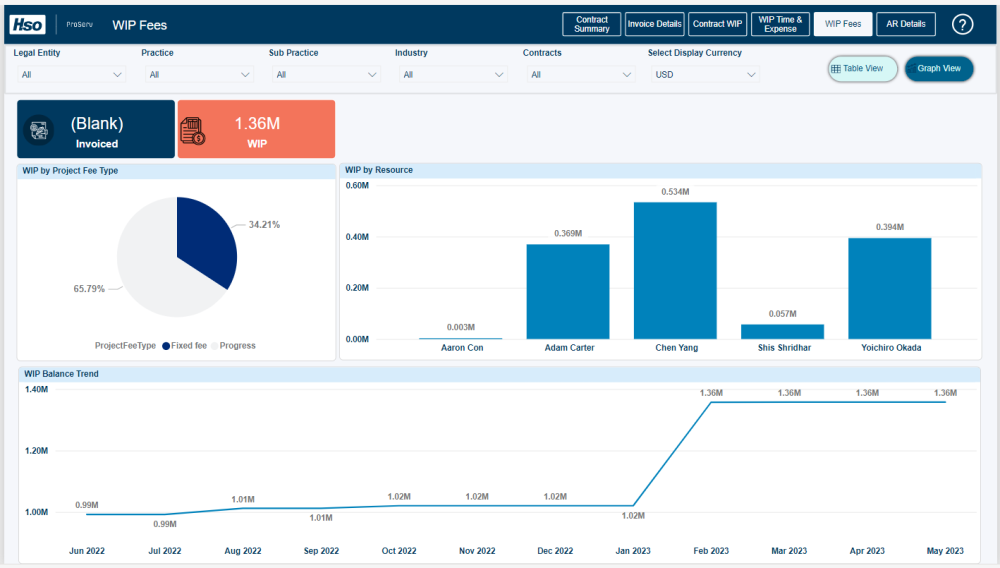The image size is (1000, 568).
Task: Select the Chen Yang bar in chart
Action: click(675, 271)
